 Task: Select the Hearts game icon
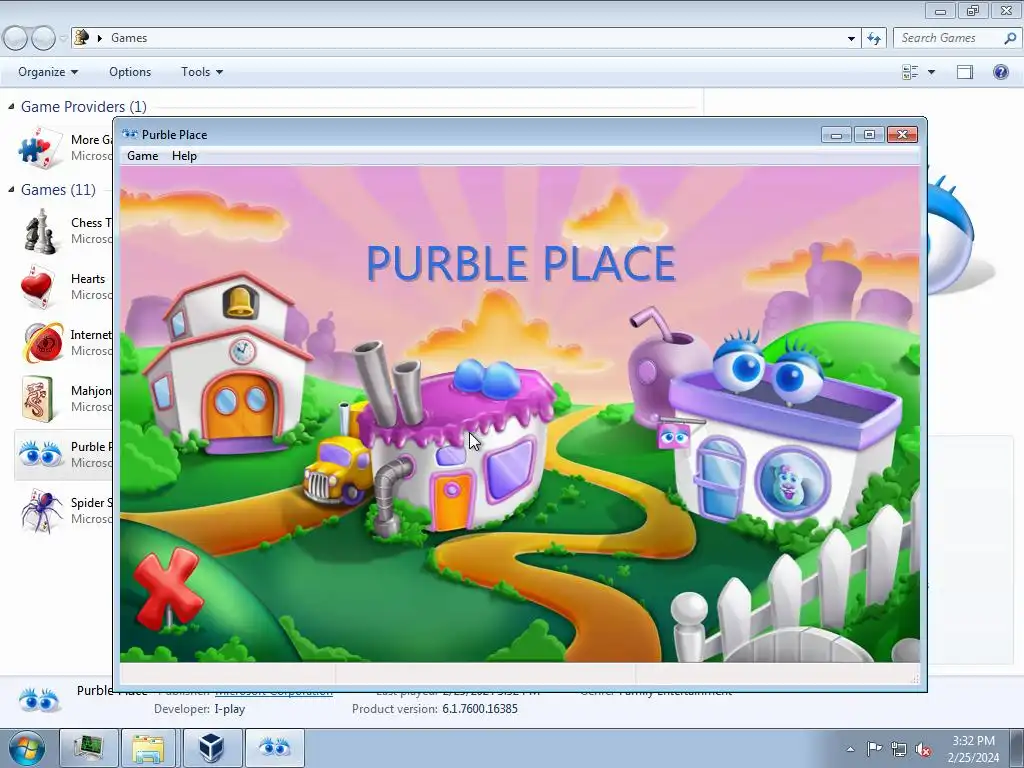click(37, 287)
